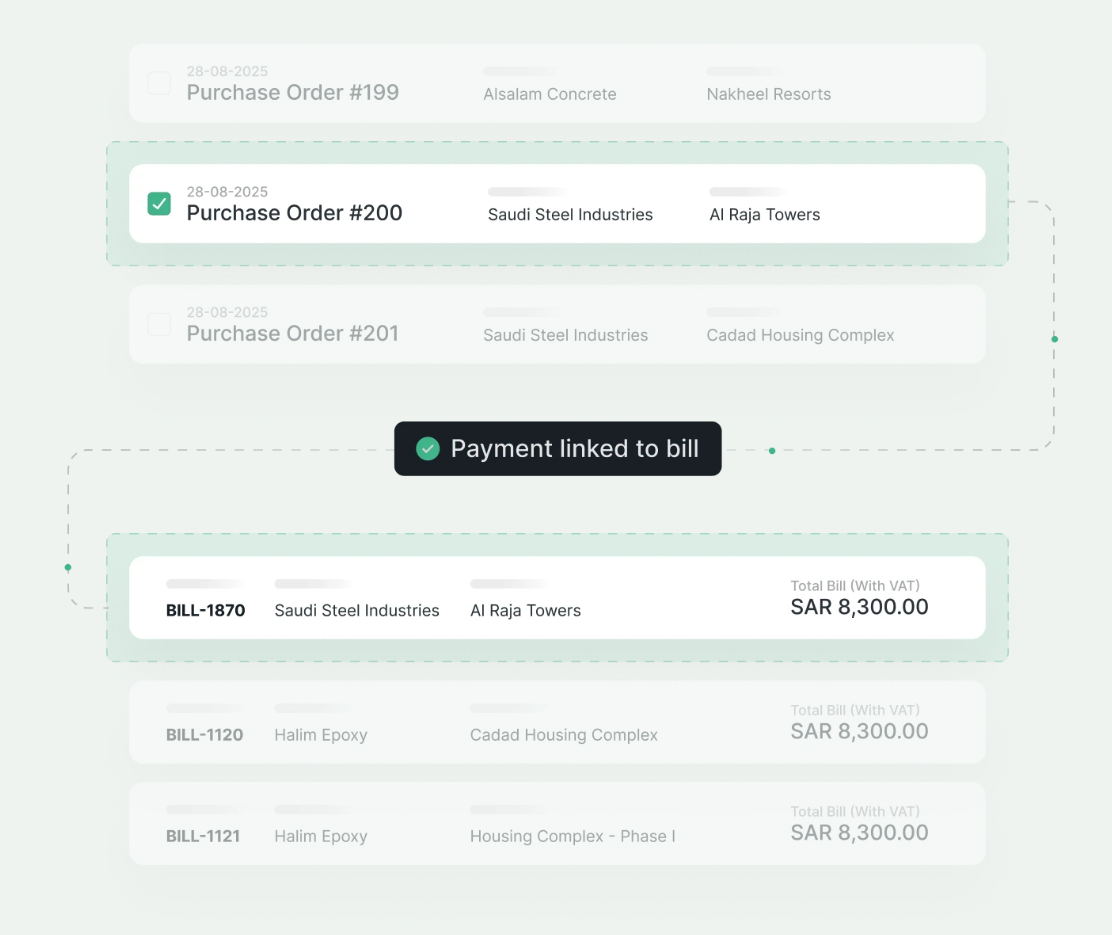Click Saudi Steel Industries in order #200
1112x935 pixels.
[x=570, y=214]
